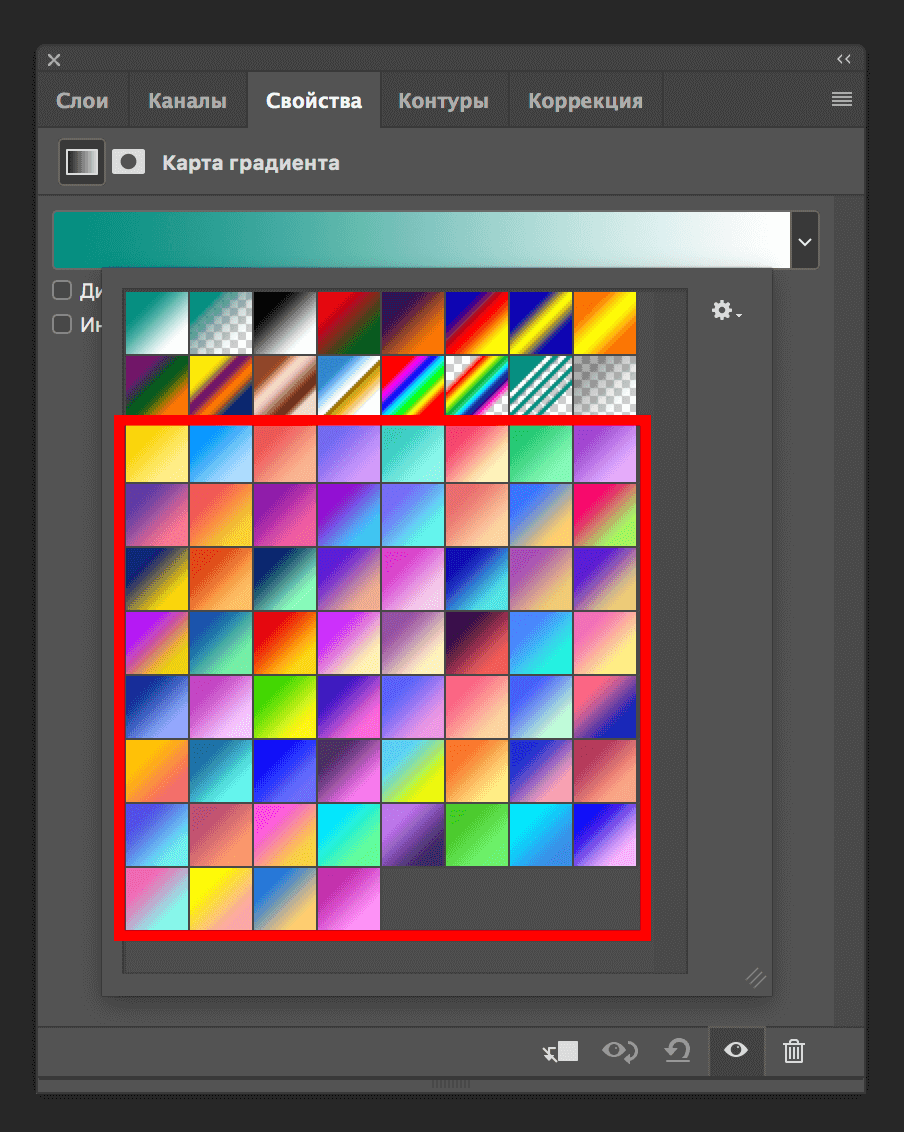Delete the adjustment using the trash icon
The image size is (904, 1132).
click(x=793, y=1051)
